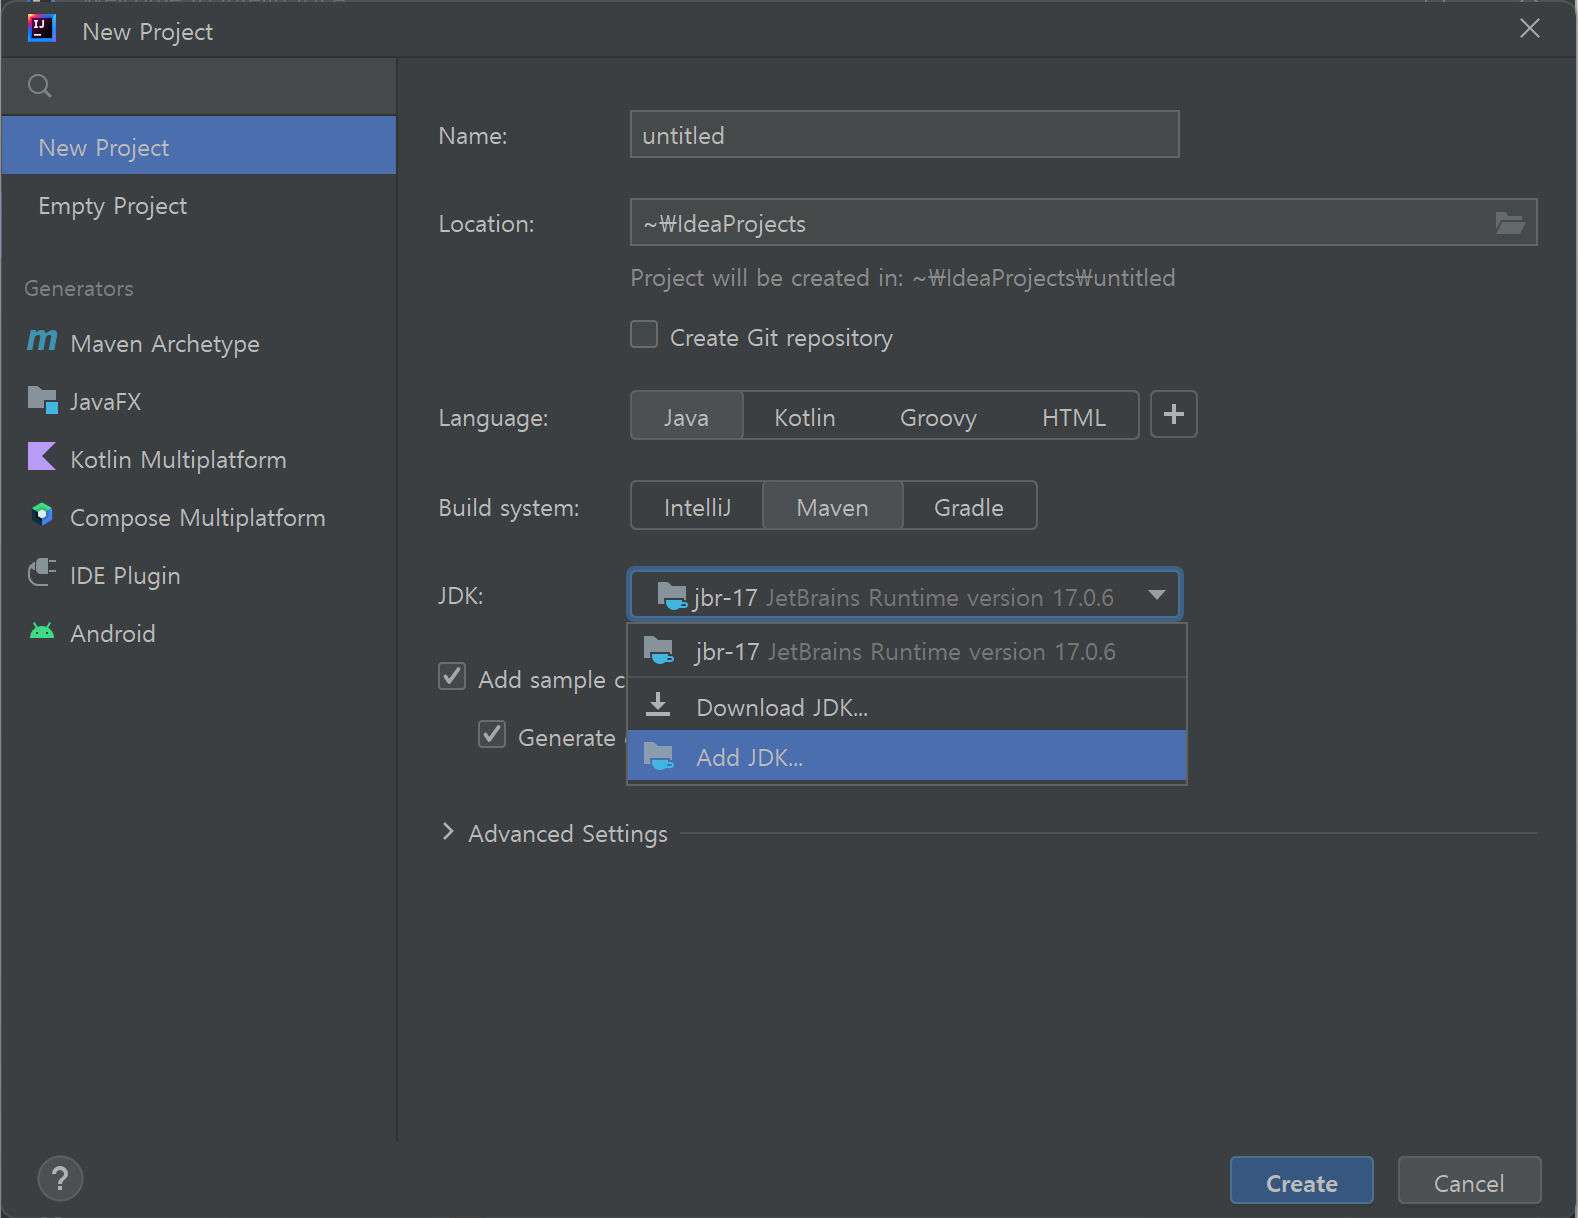Open Android generator

click(x=199, y=632)
